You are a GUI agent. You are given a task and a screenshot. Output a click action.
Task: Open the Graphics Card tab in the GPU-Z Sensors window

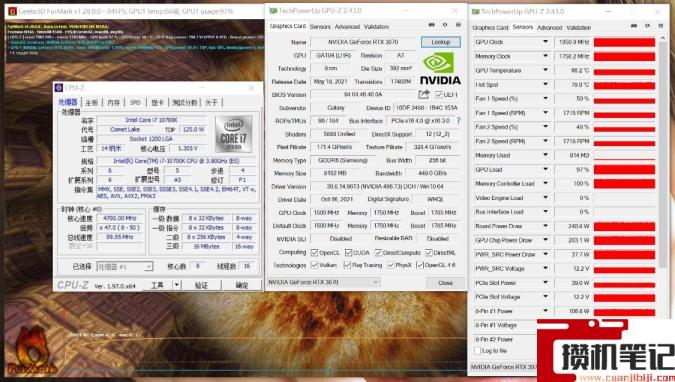click(490, 28)
